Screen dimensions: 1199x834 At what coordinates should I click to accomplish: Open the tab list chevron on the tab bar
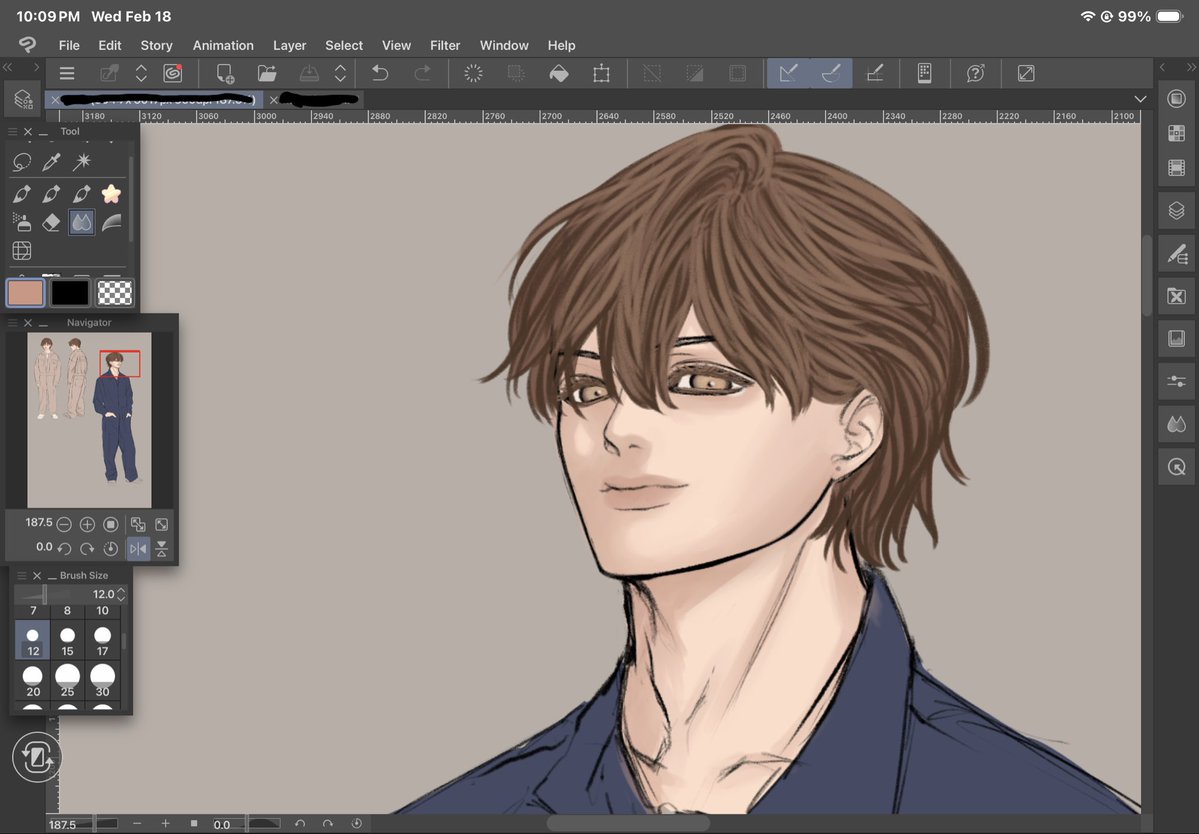click(1140, 99)
